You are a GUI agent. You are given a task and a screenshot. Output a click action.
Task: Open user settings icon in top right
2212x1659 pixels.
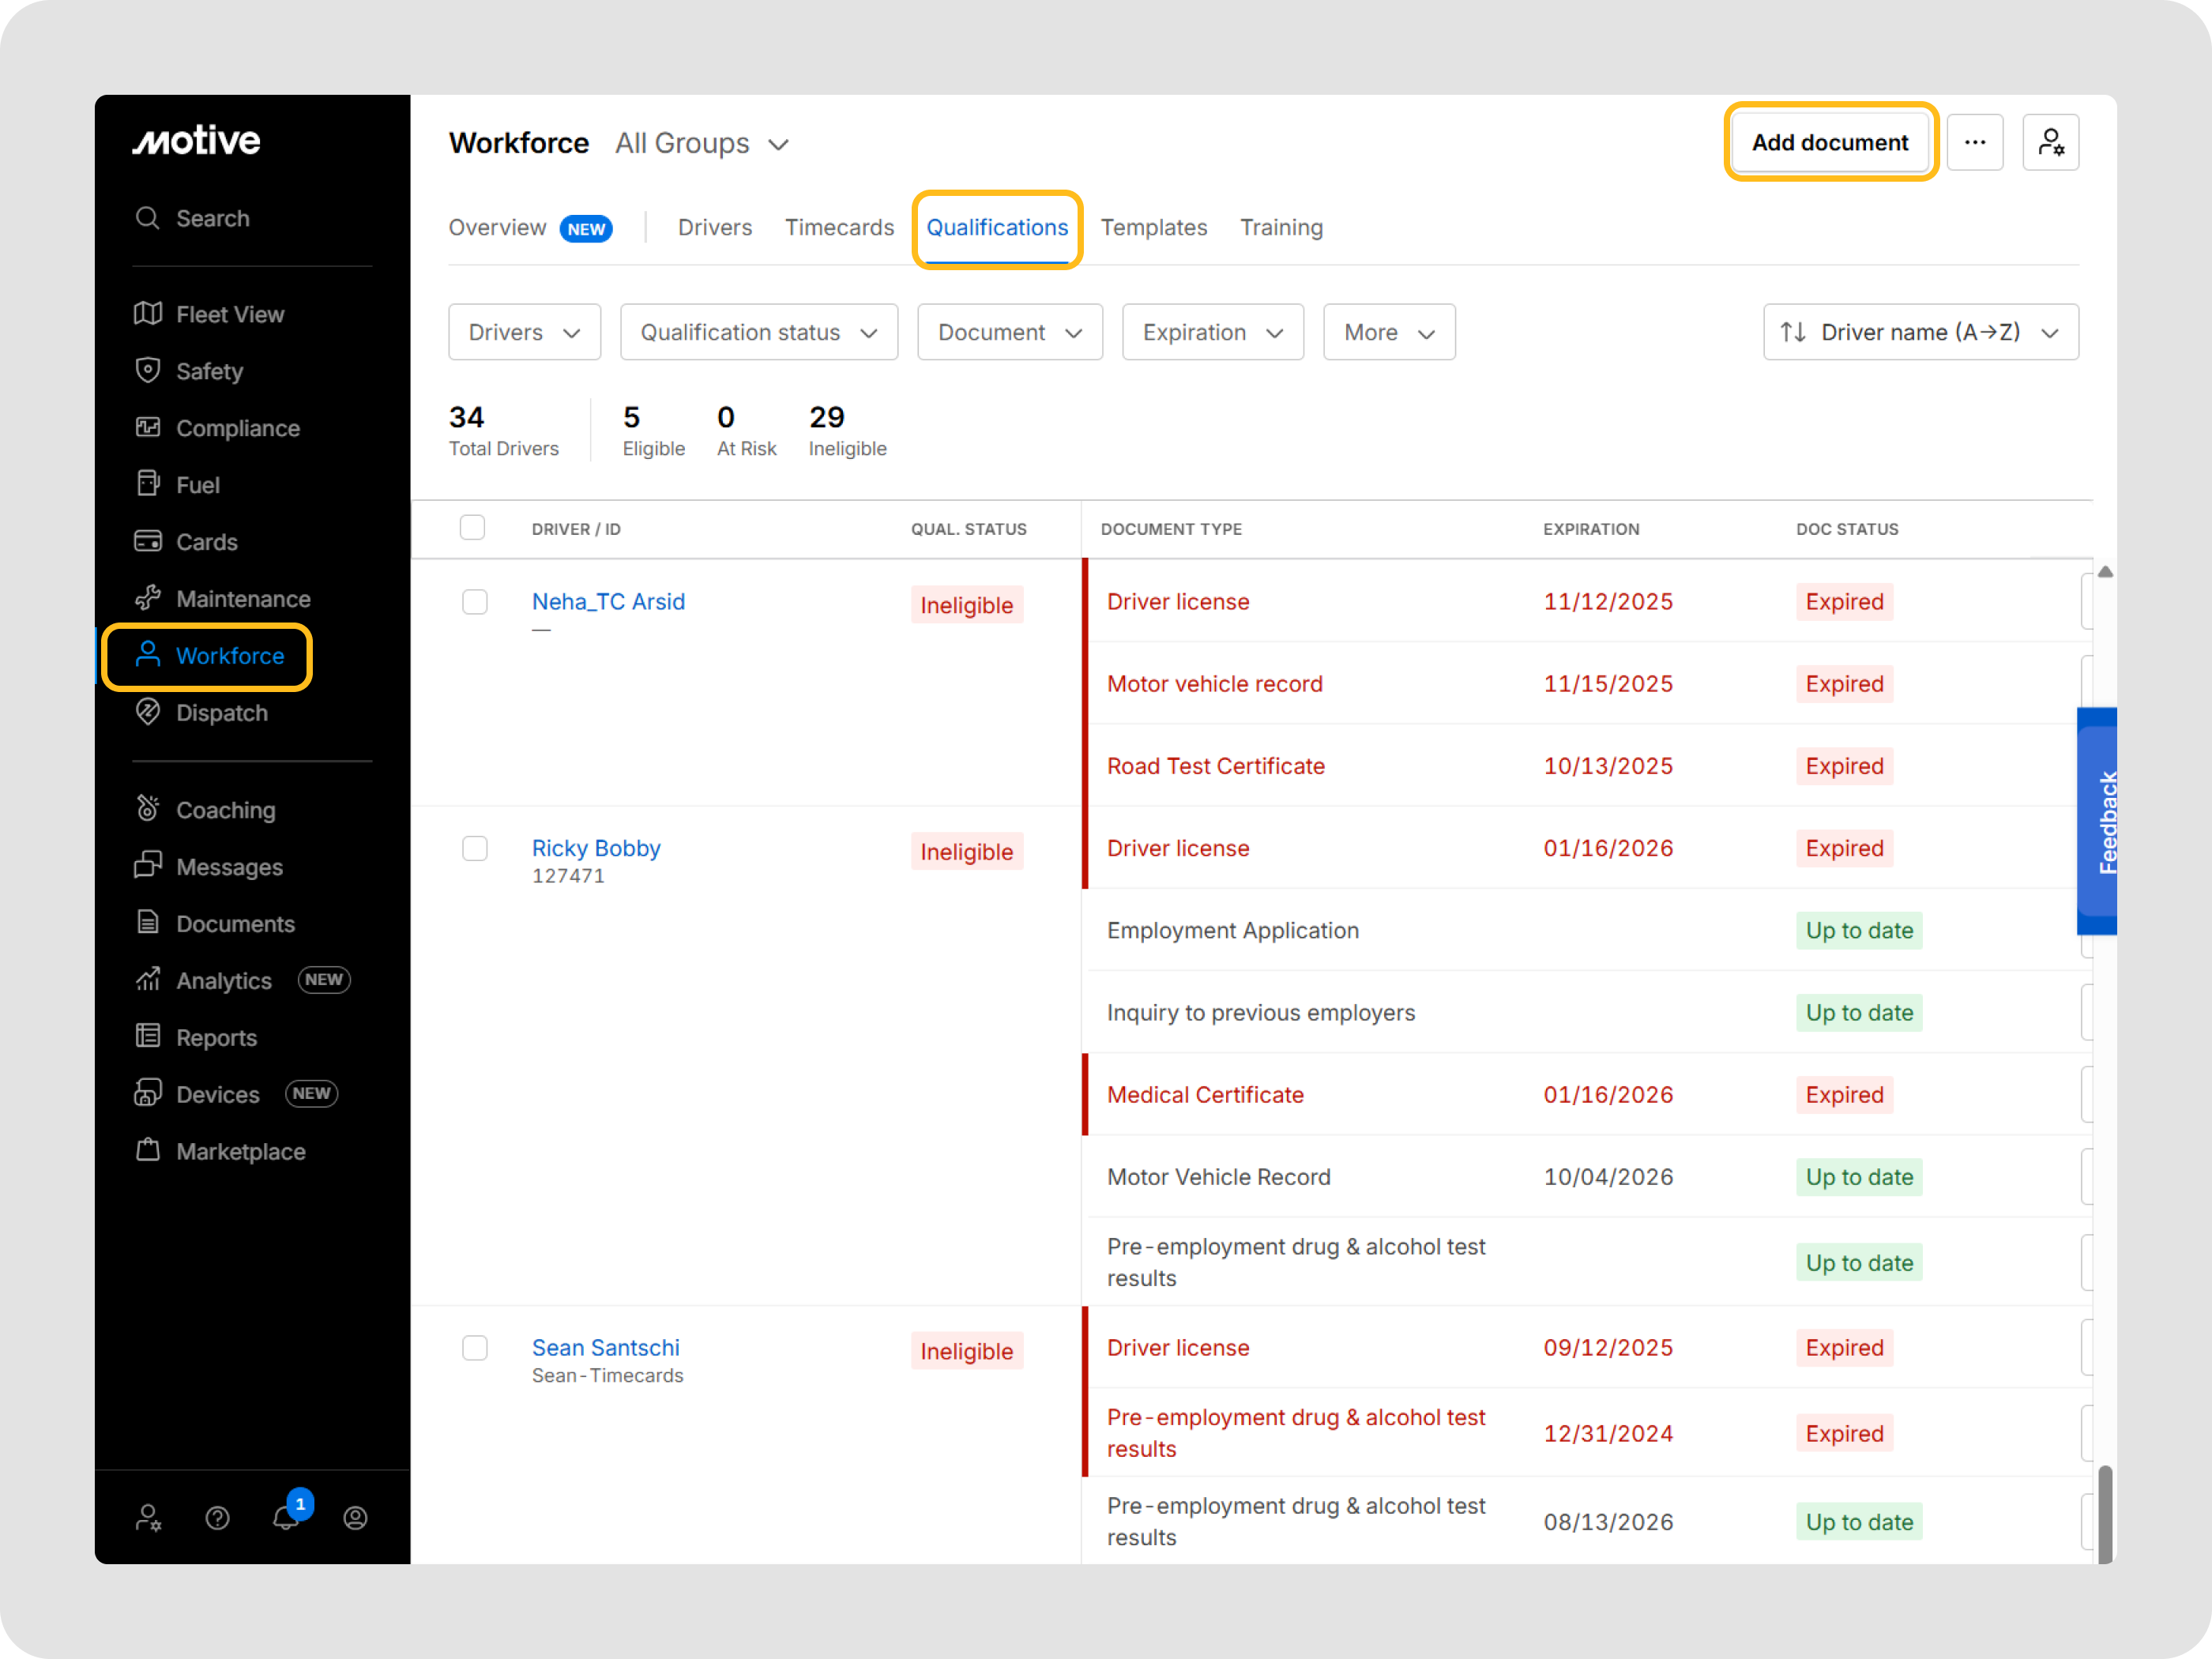[x=2050, y=143]
